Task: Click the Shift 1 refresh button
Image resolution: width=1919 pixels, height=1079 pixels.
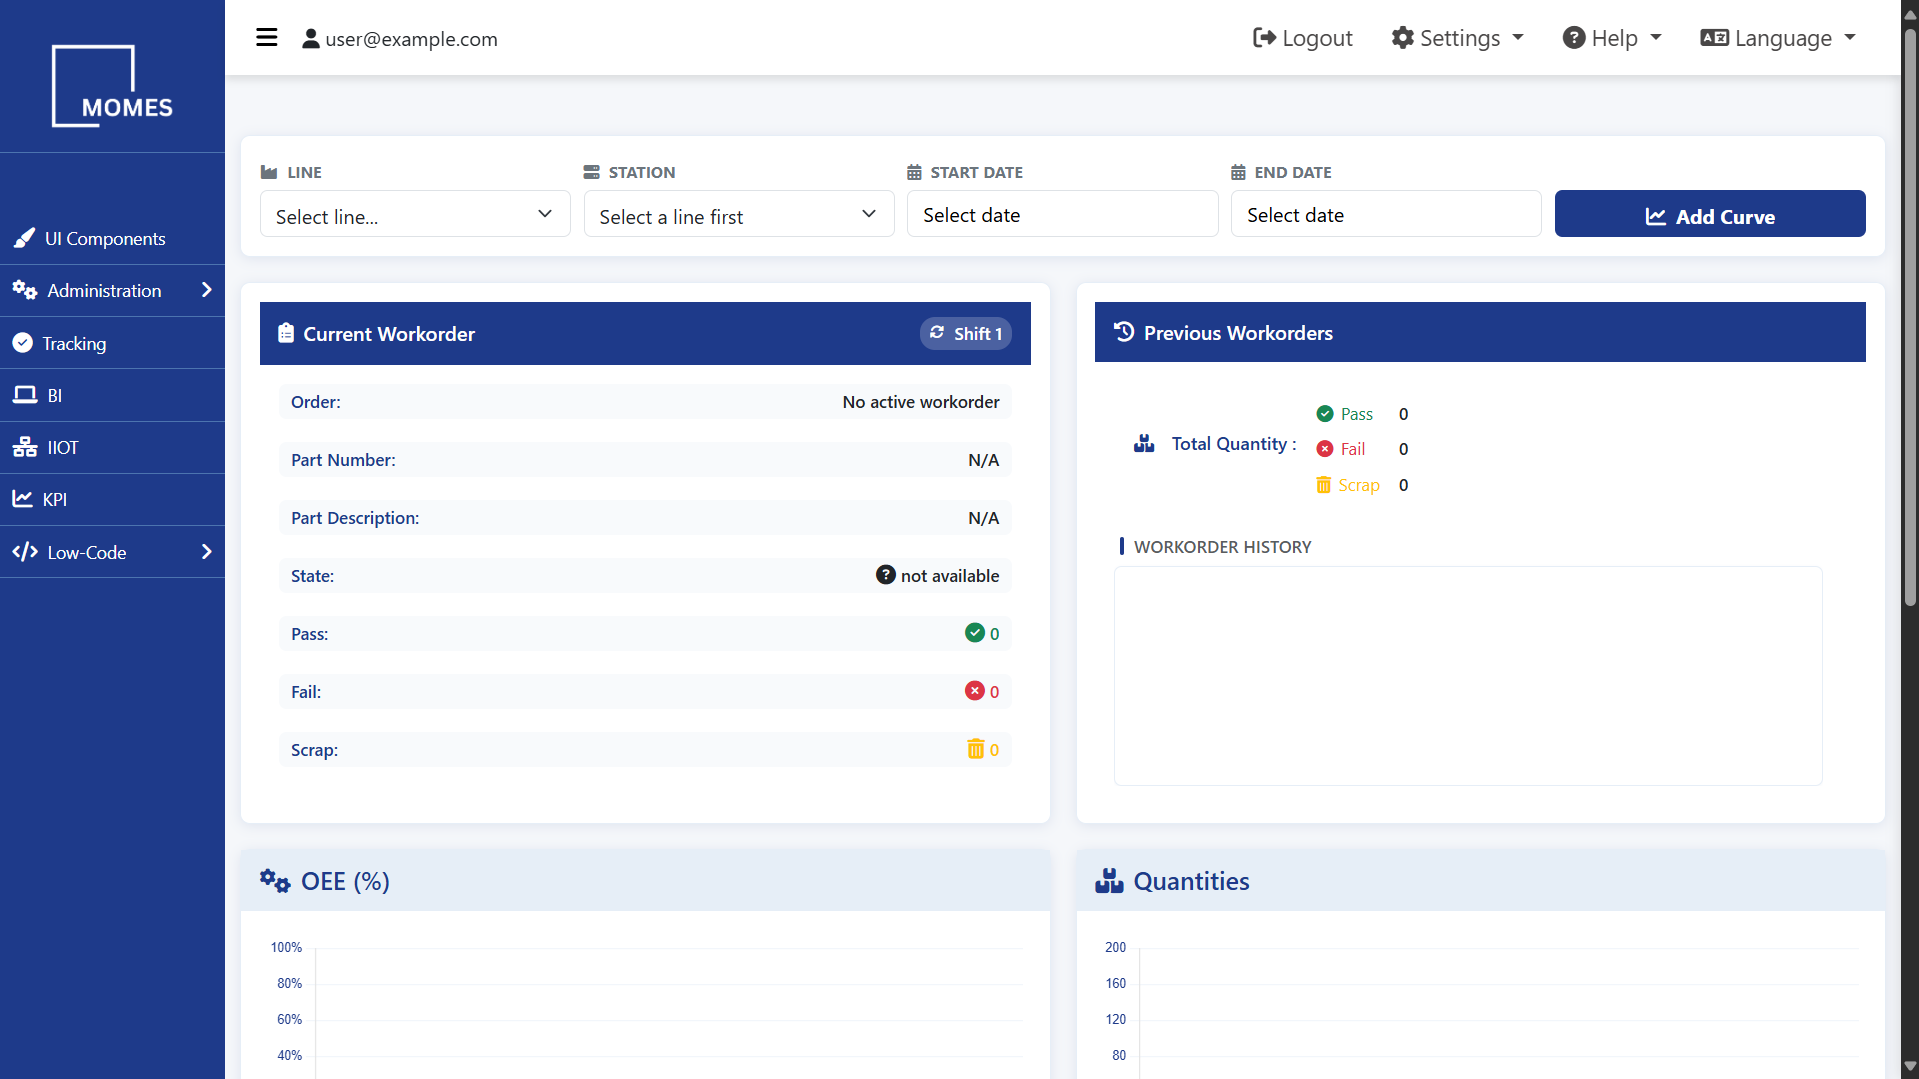Action: tap(966, 333)
